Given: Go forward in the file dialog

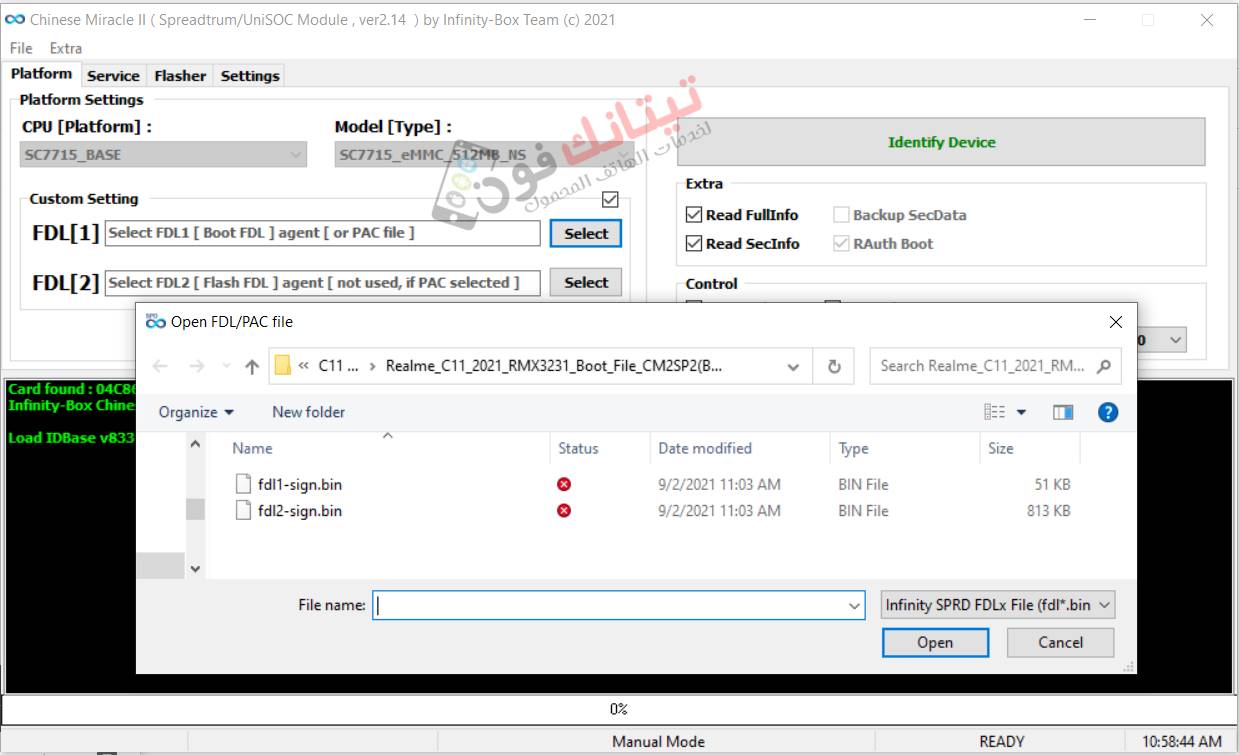Looking at the screenshot, I should [196, 366].
